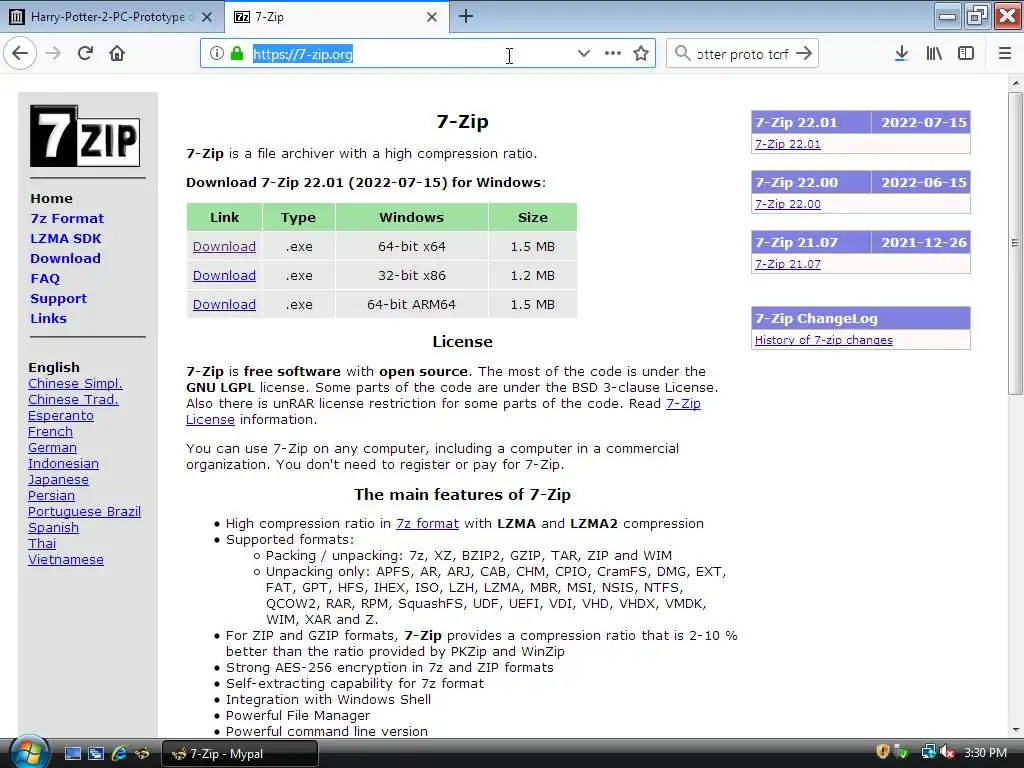
Task: Open the 7z Format page
Action: tap(67, 219)
